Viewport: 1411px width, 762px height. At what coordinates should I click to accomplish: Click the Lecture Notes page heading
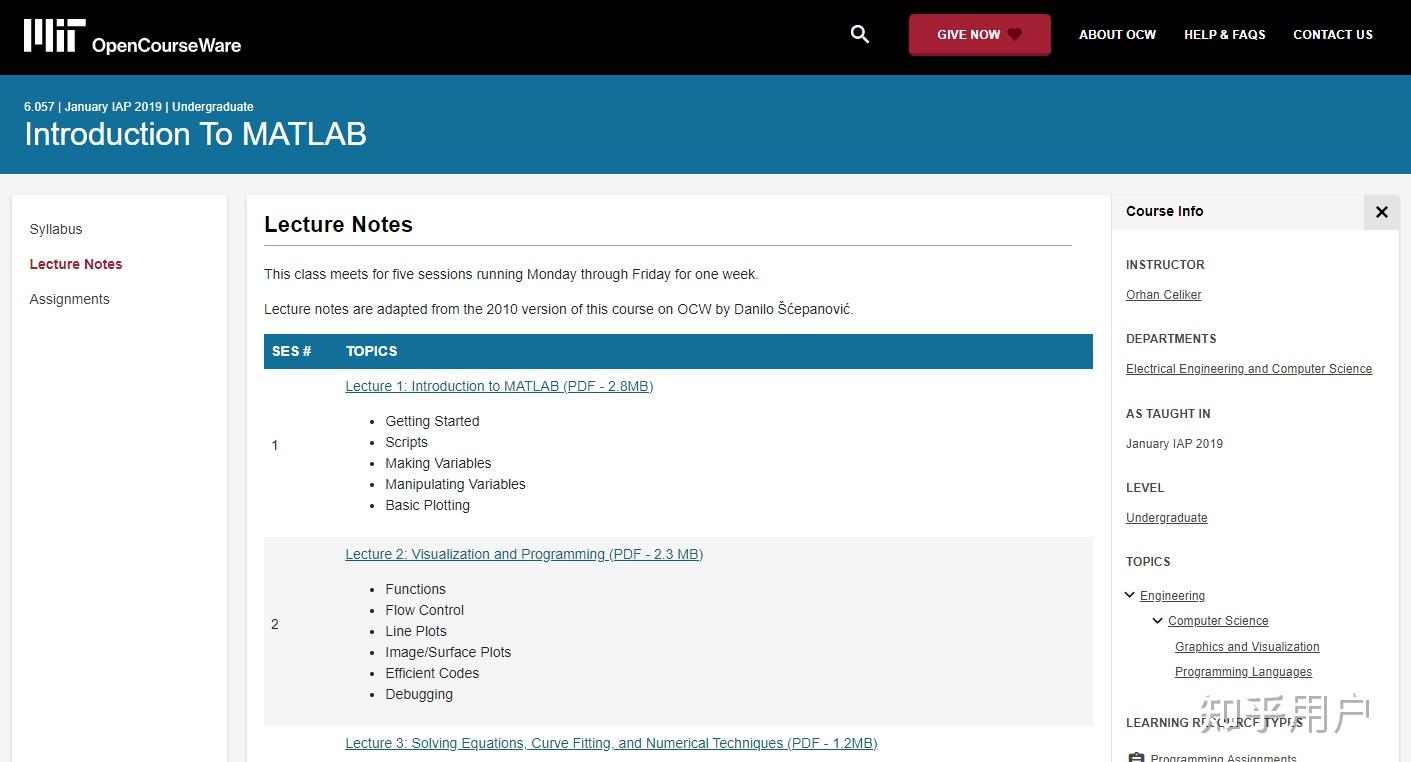pos(338,225)
